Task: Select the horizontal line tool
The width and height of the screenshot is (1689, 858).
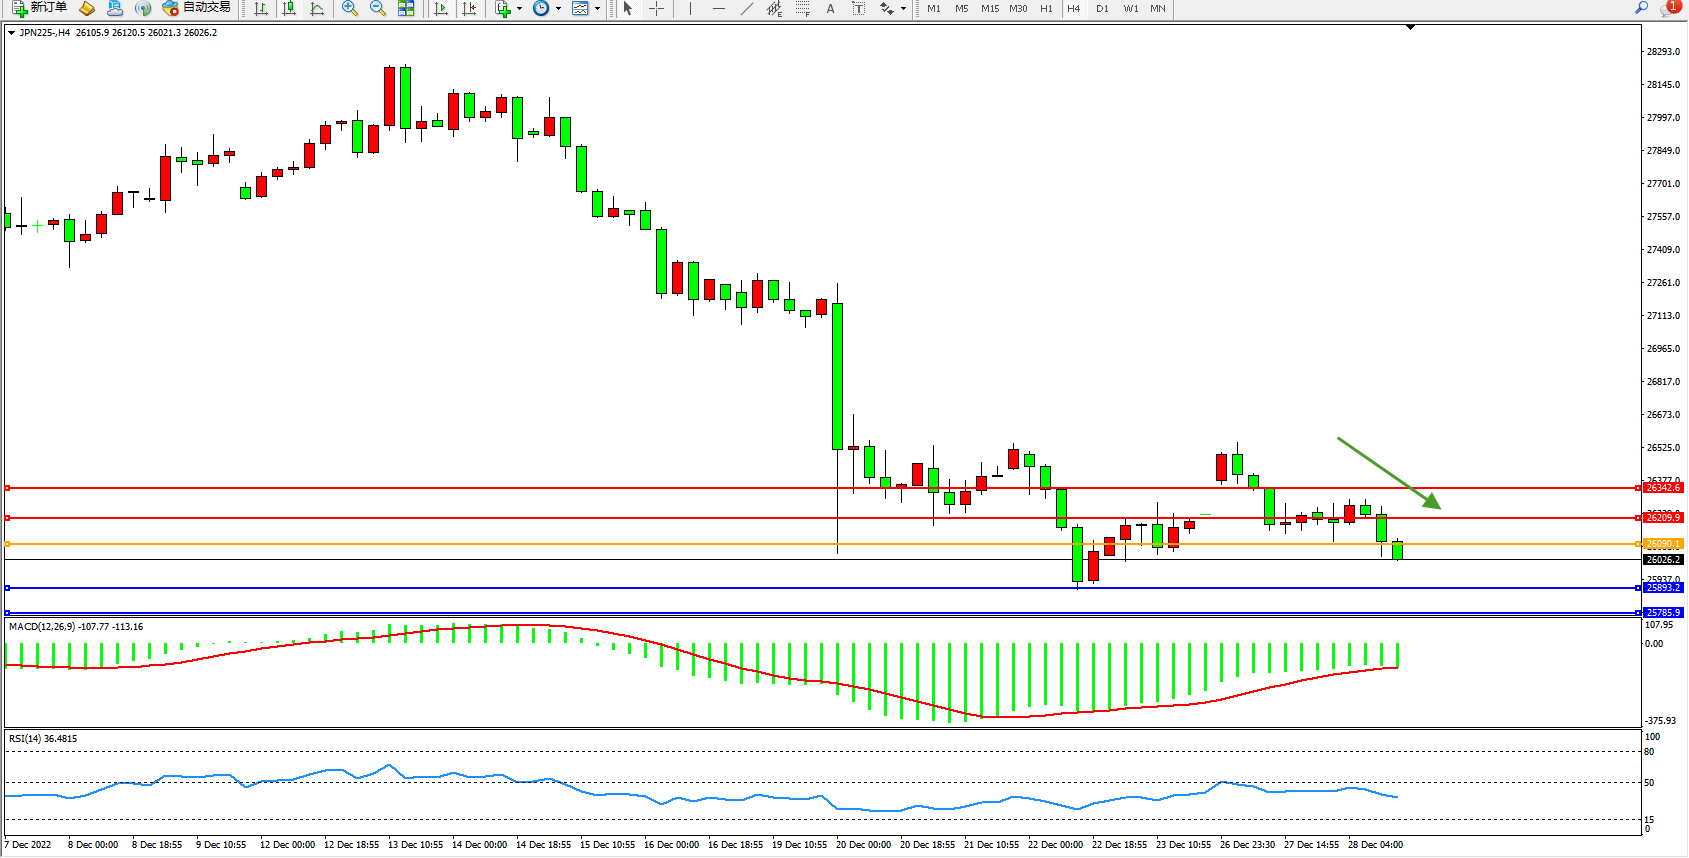Action: click(x=718, y=8)
